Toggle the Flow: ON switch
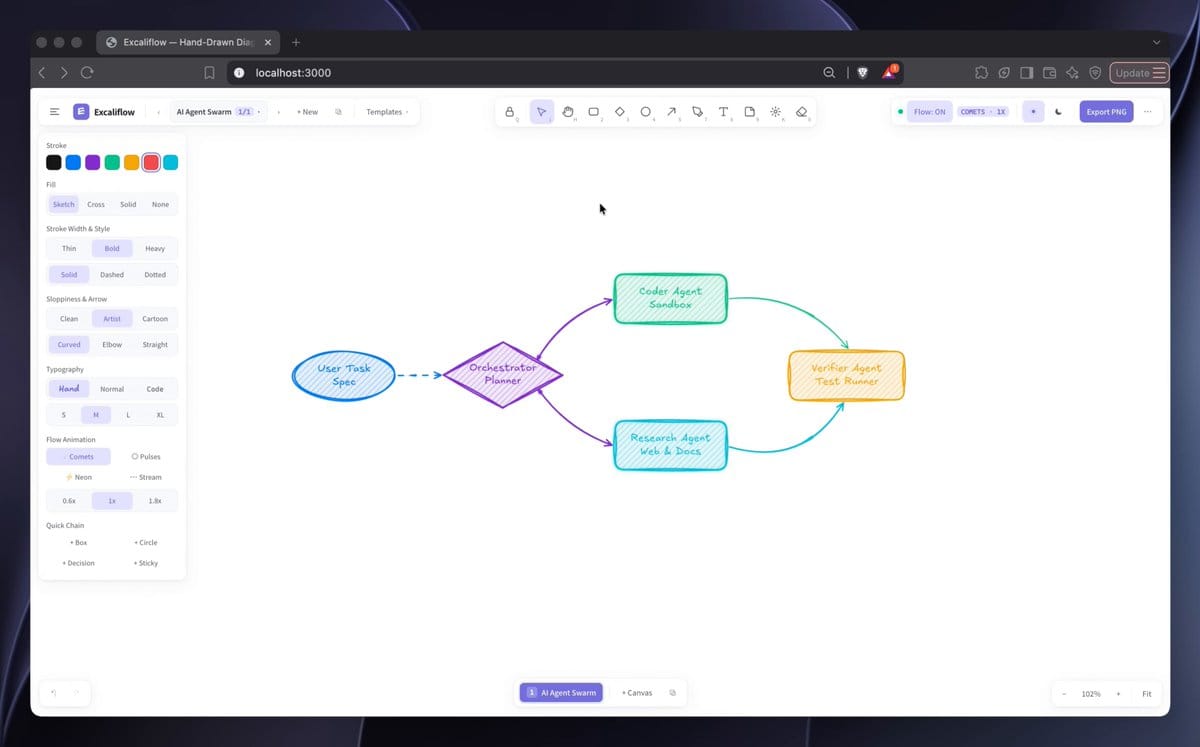Screen dimensions: 1200x747 click(929, 112)
